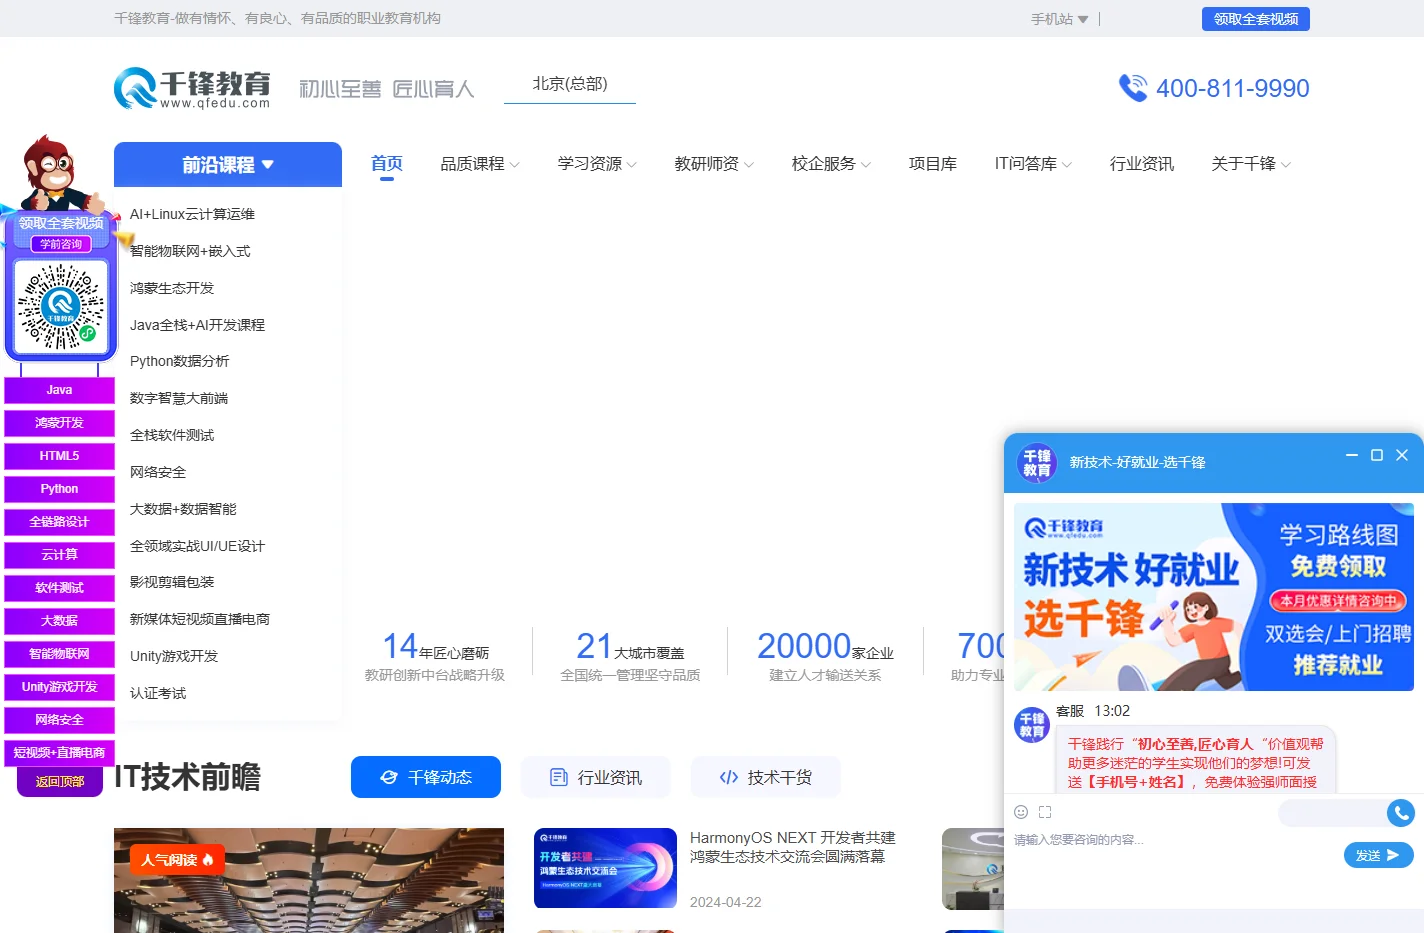Open the WeChat QR code image
The image size is (1424, 933).
click(61, 306)
